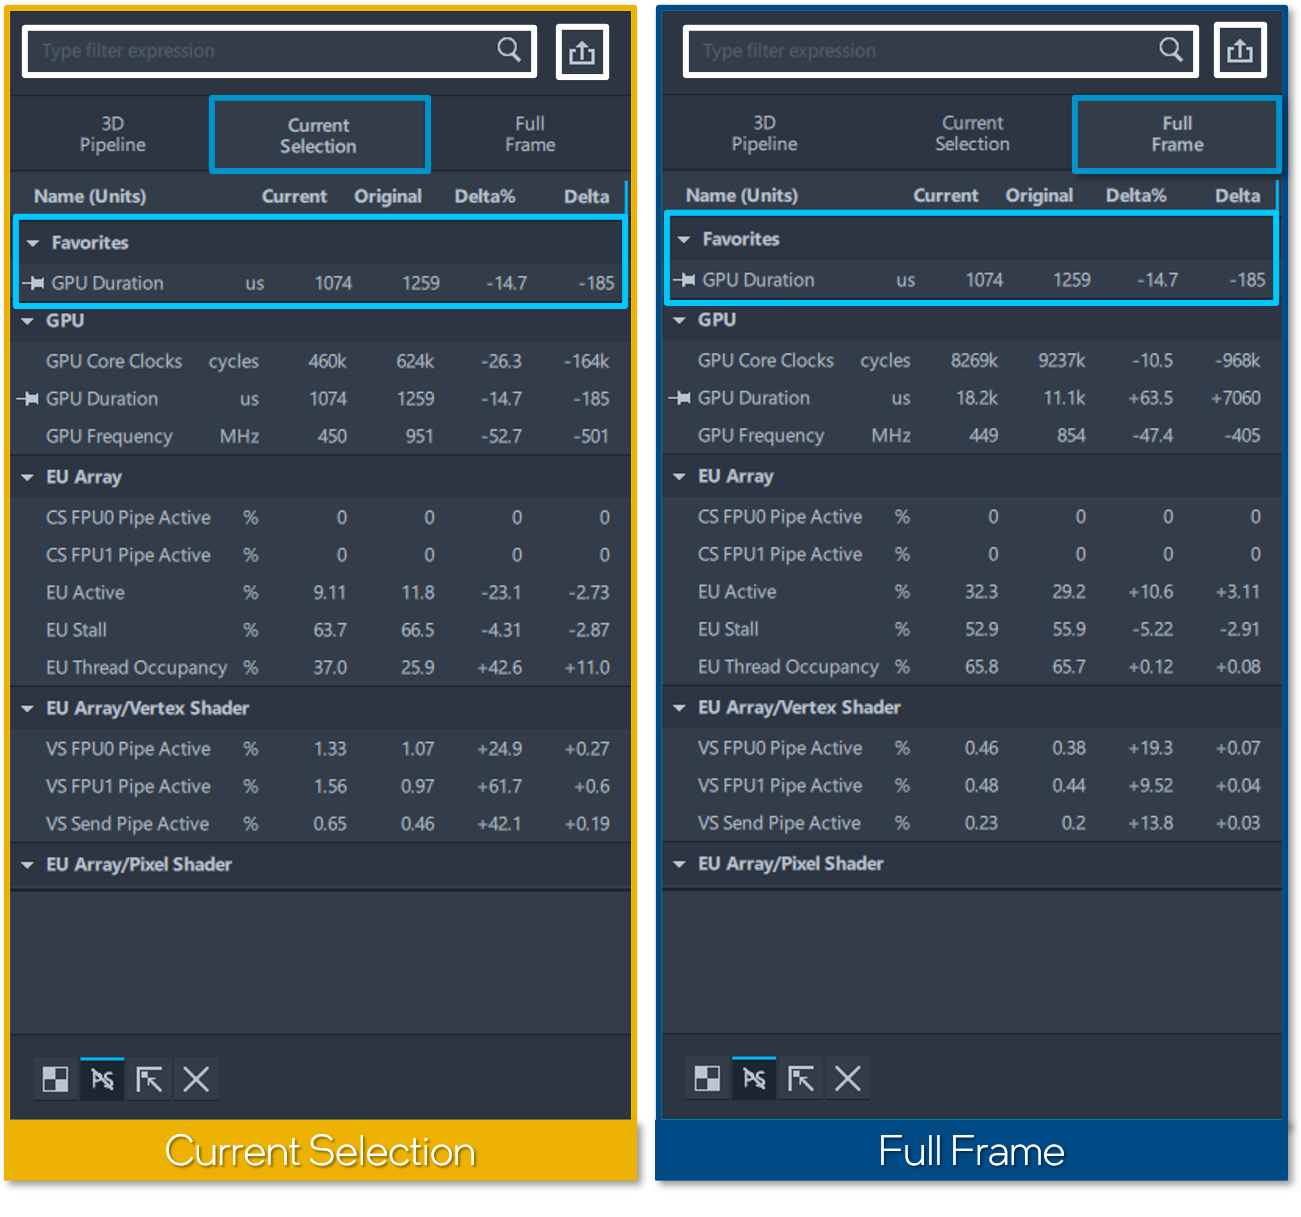1301x1217 pixels.
Task: Sort by Original column in the Full Frame panel
Action: 1039,196
